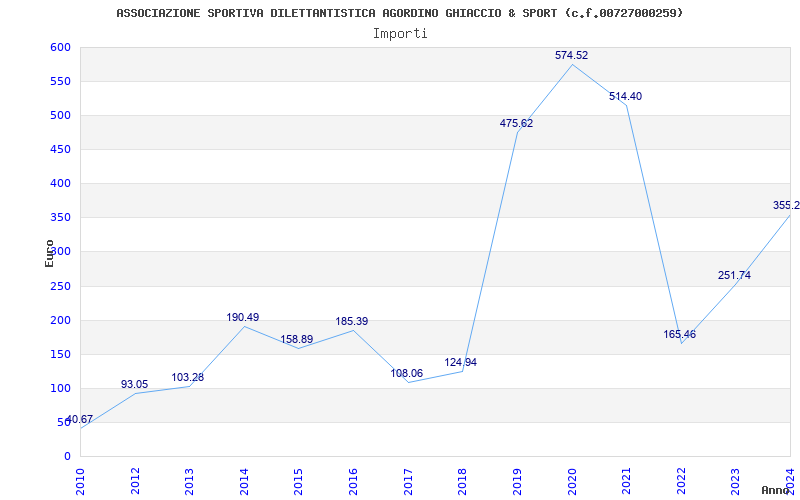
Task: Click the 165.46 value label
Action: pyautogui.click(x=680, y=335)
